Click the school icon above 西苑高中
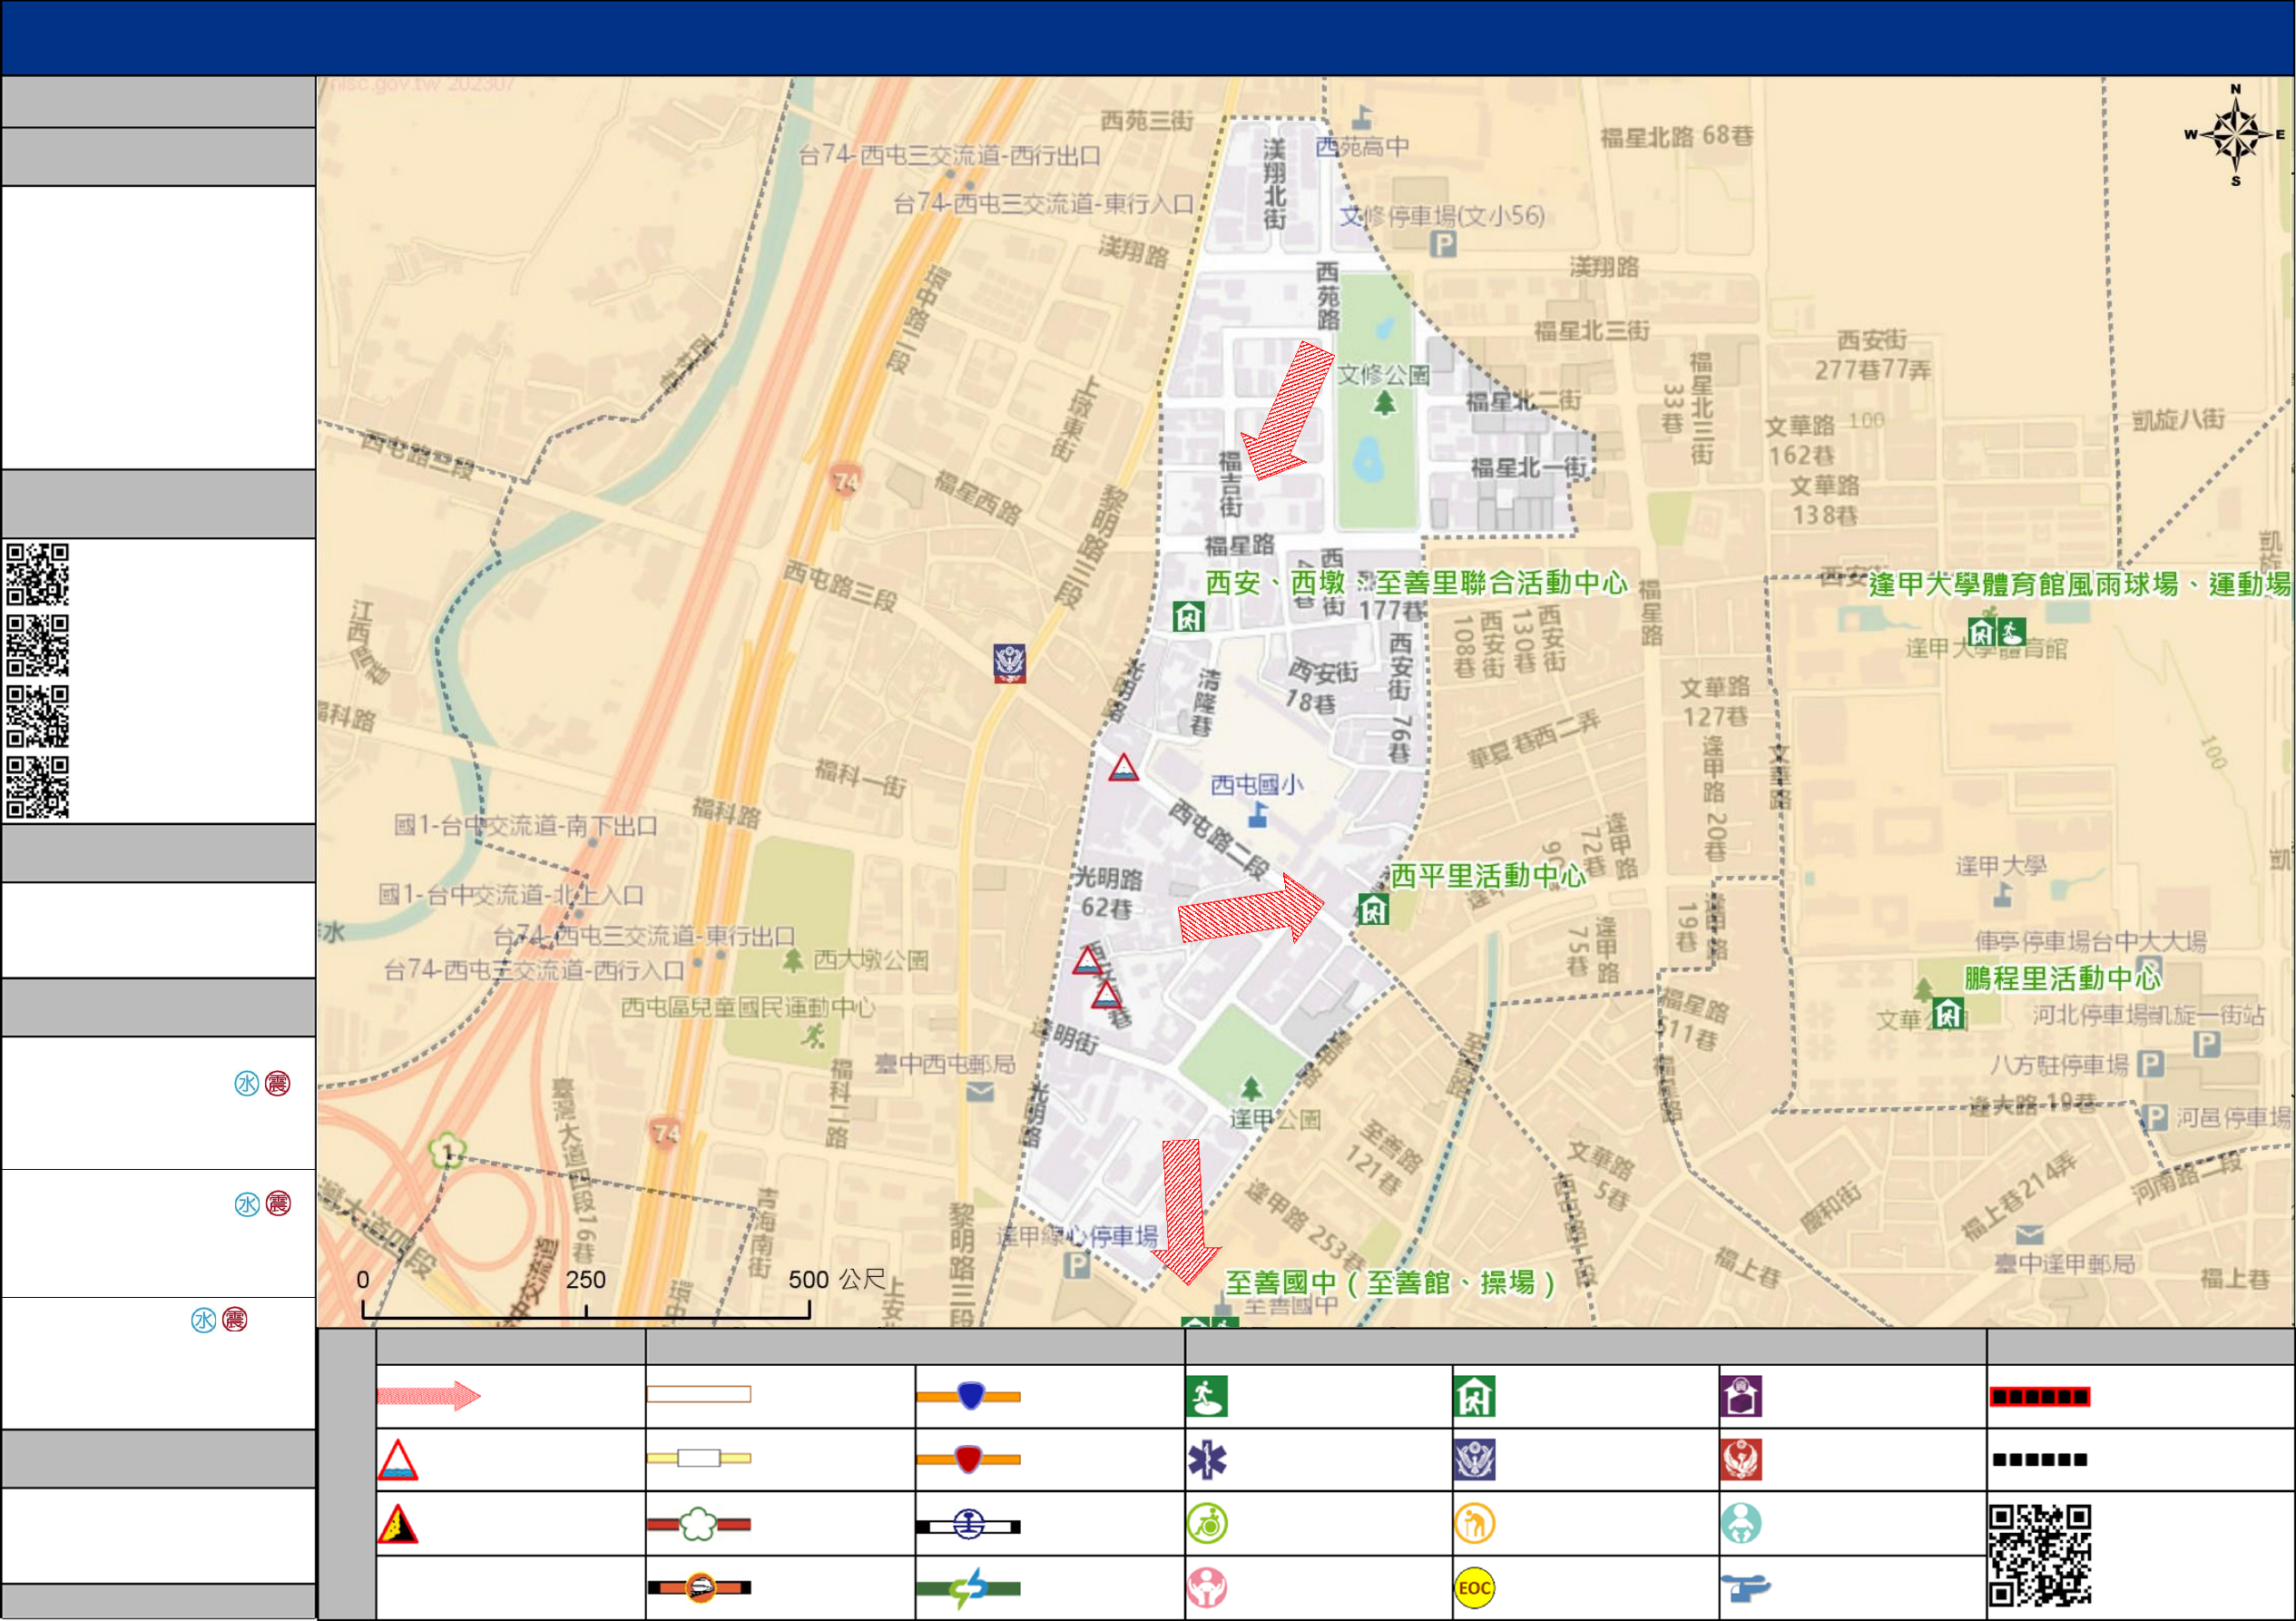This screenshot has height=1621, width=2296. click(1361, 118)
